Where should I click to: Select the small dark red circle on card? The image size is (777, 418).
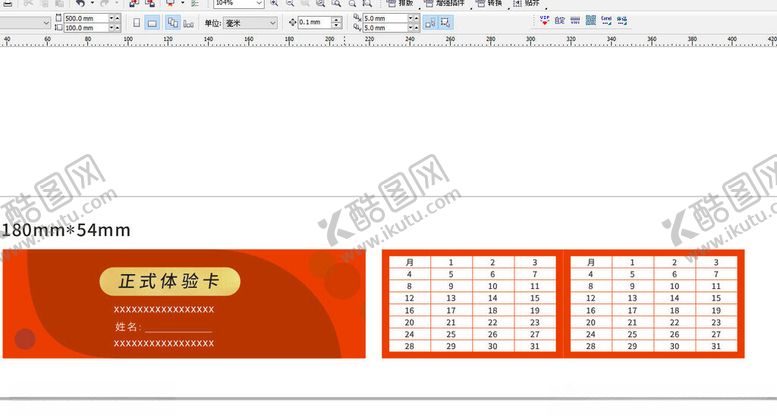tap(25, 339)
